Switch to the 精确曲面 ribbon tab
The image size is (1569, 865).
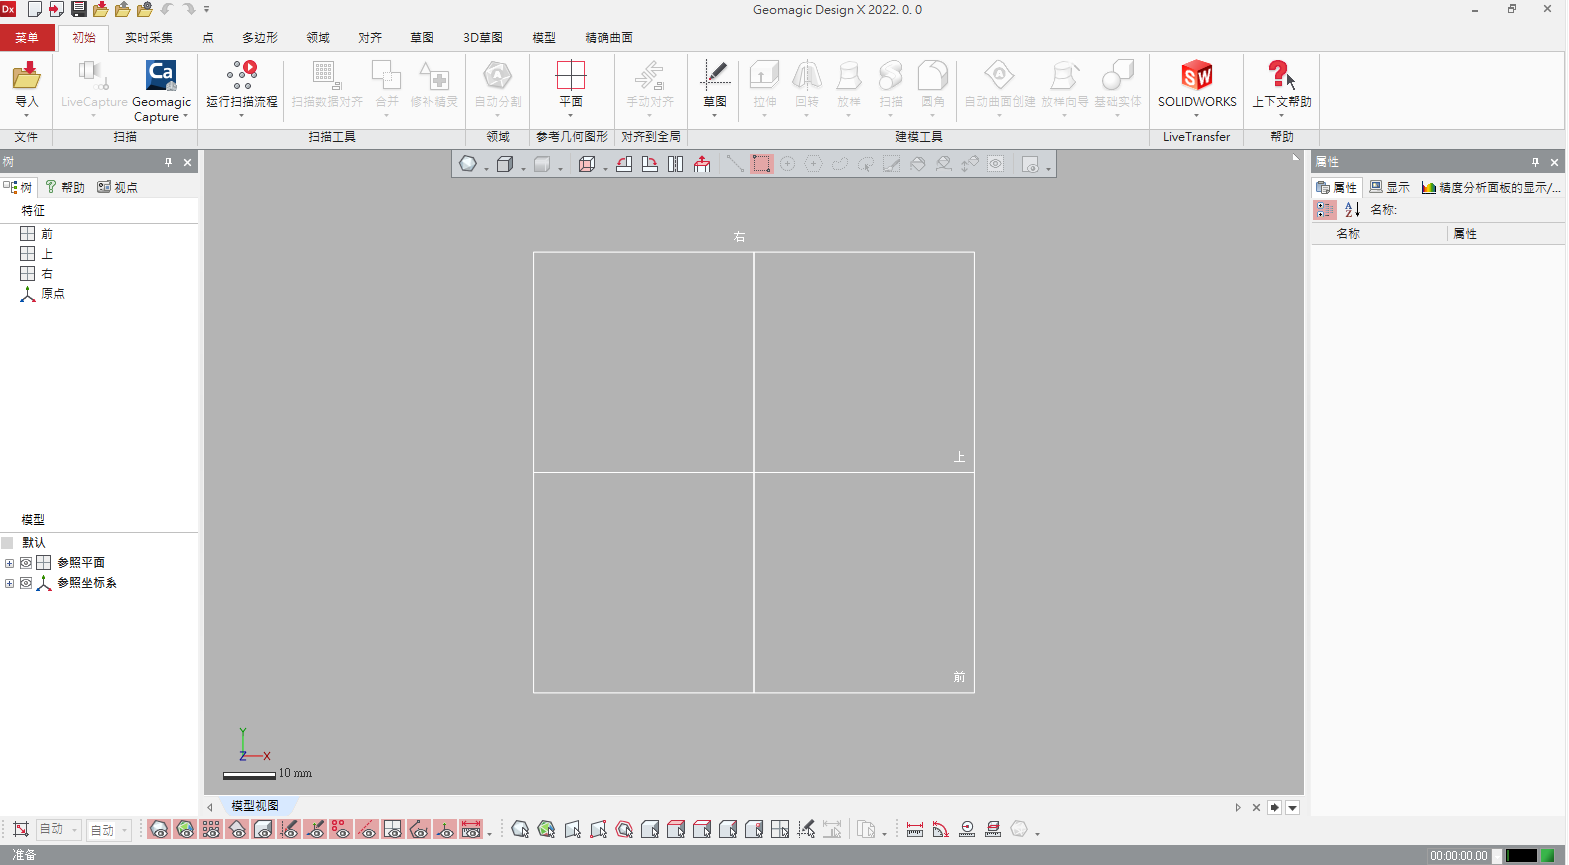tap(609, 38)
